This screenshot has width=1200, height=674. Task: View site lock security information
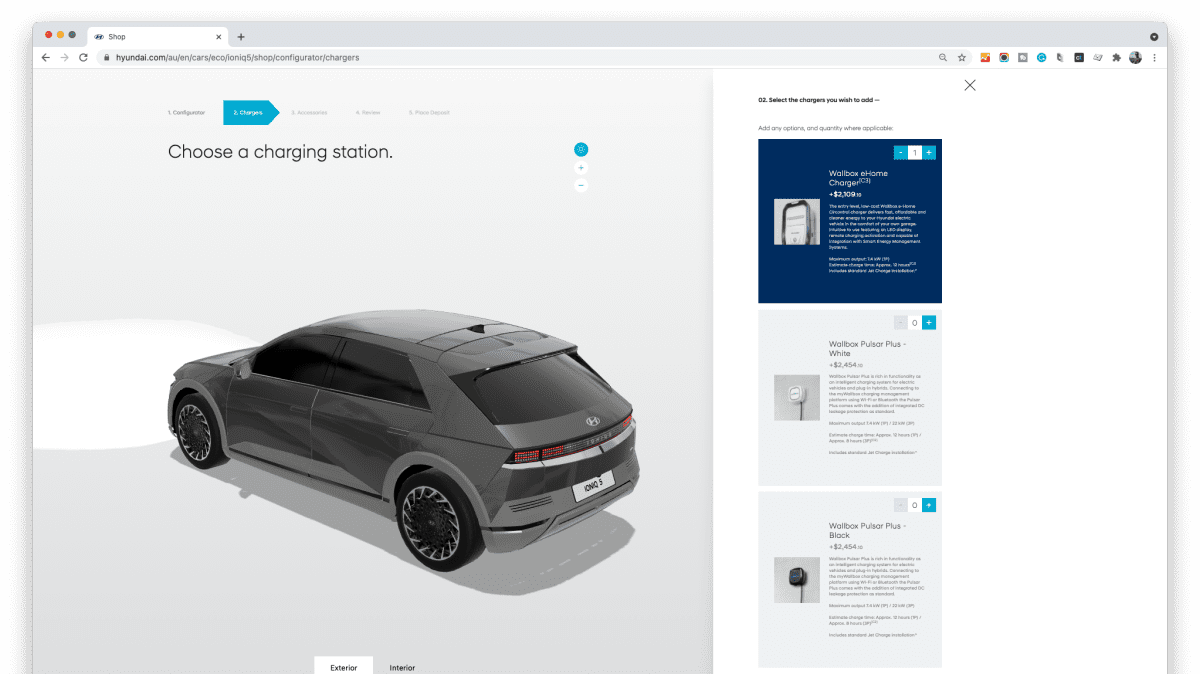[106, 57]
